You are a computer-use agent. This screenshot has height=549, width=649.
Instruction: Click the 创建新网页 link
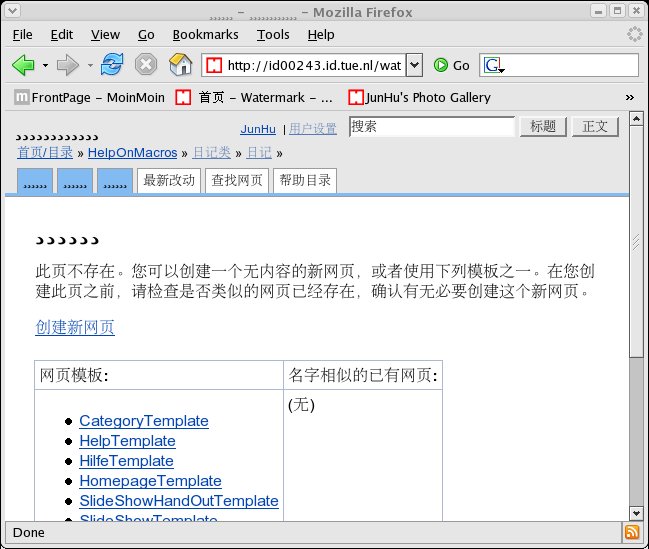pyautogui.click(x=75, y=327)
